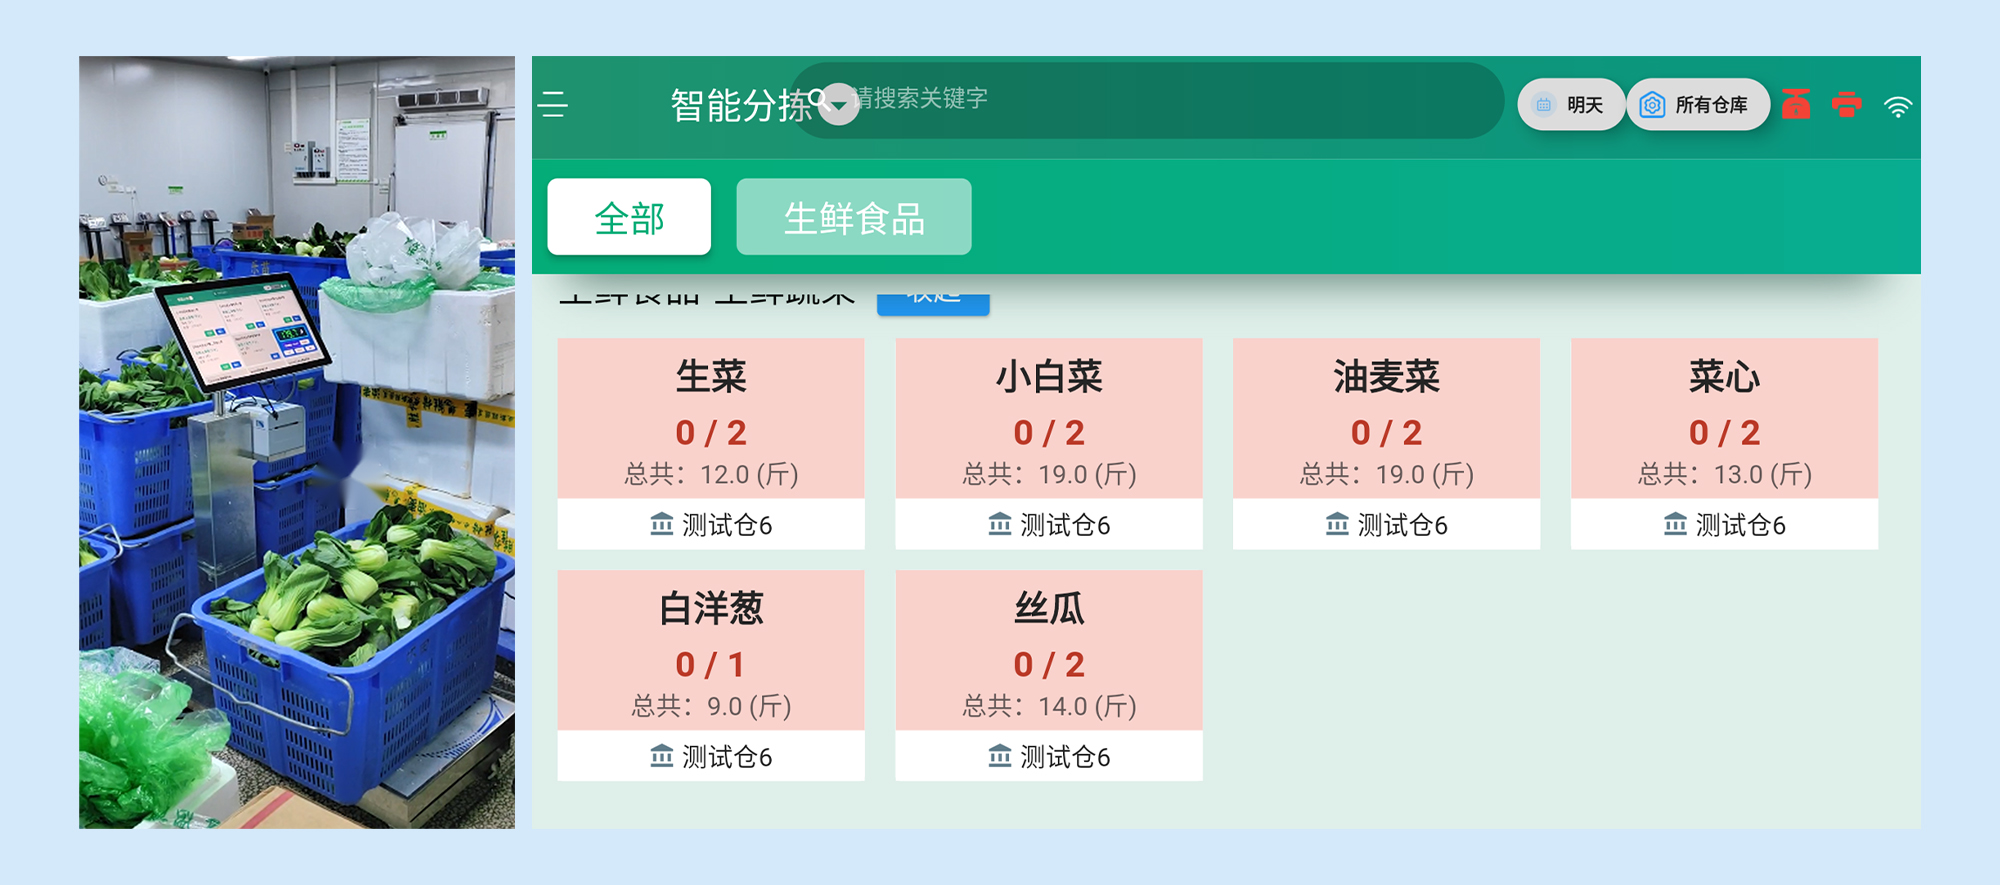Click the red printer icon
Screen dimensions: 2000x885
pyautogui.click(x=1846, y=105)
